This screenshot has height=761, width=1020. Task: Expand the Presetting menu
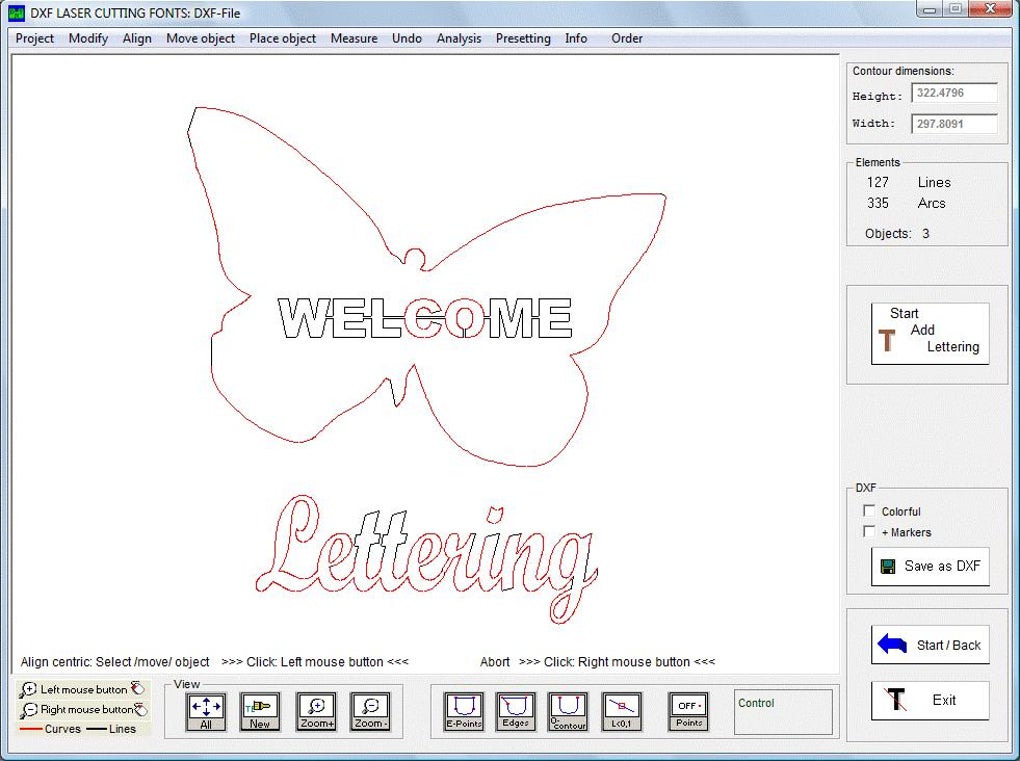(x=523, y=39)
